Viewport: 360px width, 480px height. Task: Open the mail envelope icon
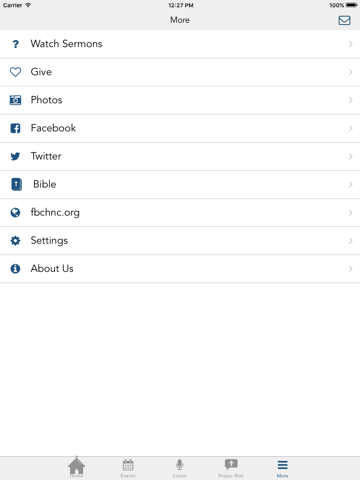click(344, 20)
